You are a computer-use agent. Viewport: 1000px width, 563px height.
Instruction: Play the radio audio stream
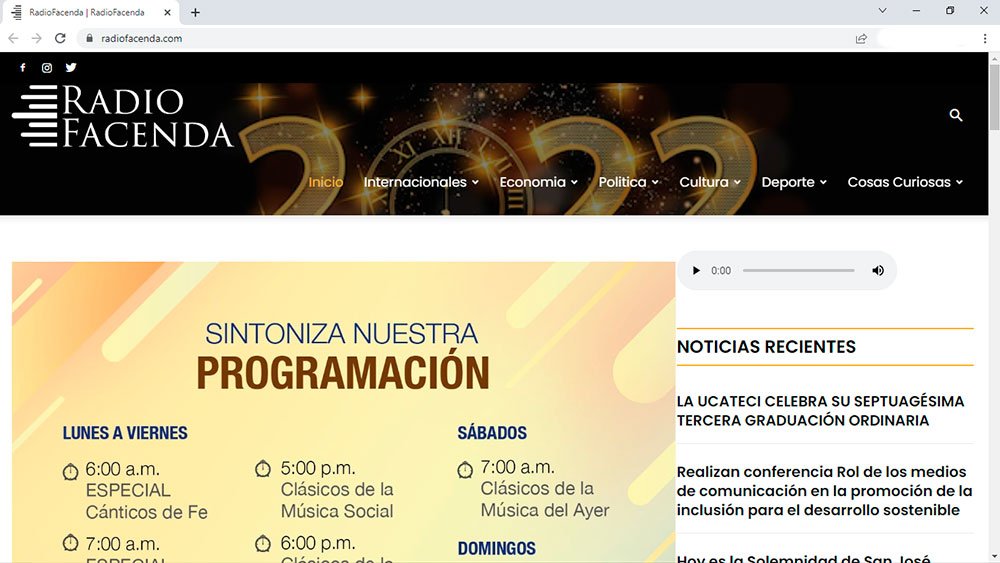point(696,270)
